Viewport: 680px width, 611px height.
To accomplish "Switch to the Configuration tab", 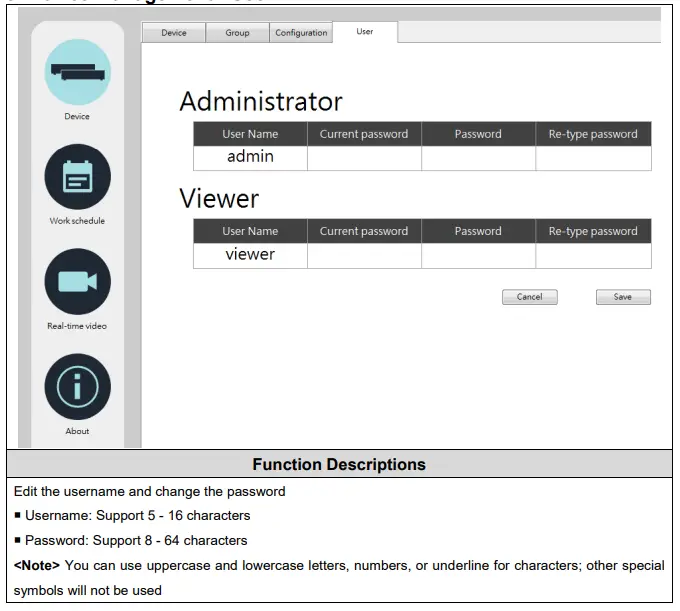I will tap(301, 33).
